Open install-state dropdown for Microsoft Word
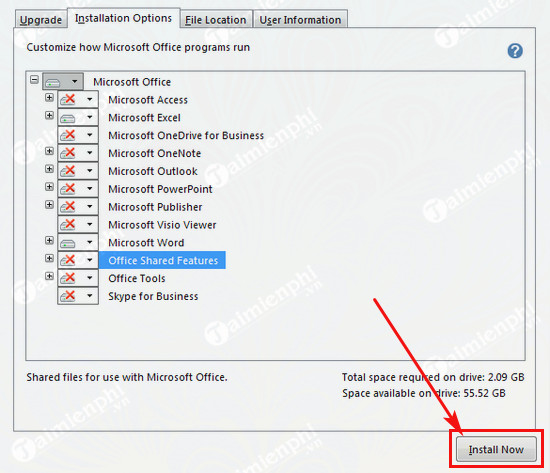Screen dimensions: 550x473 tap(78, 243)
